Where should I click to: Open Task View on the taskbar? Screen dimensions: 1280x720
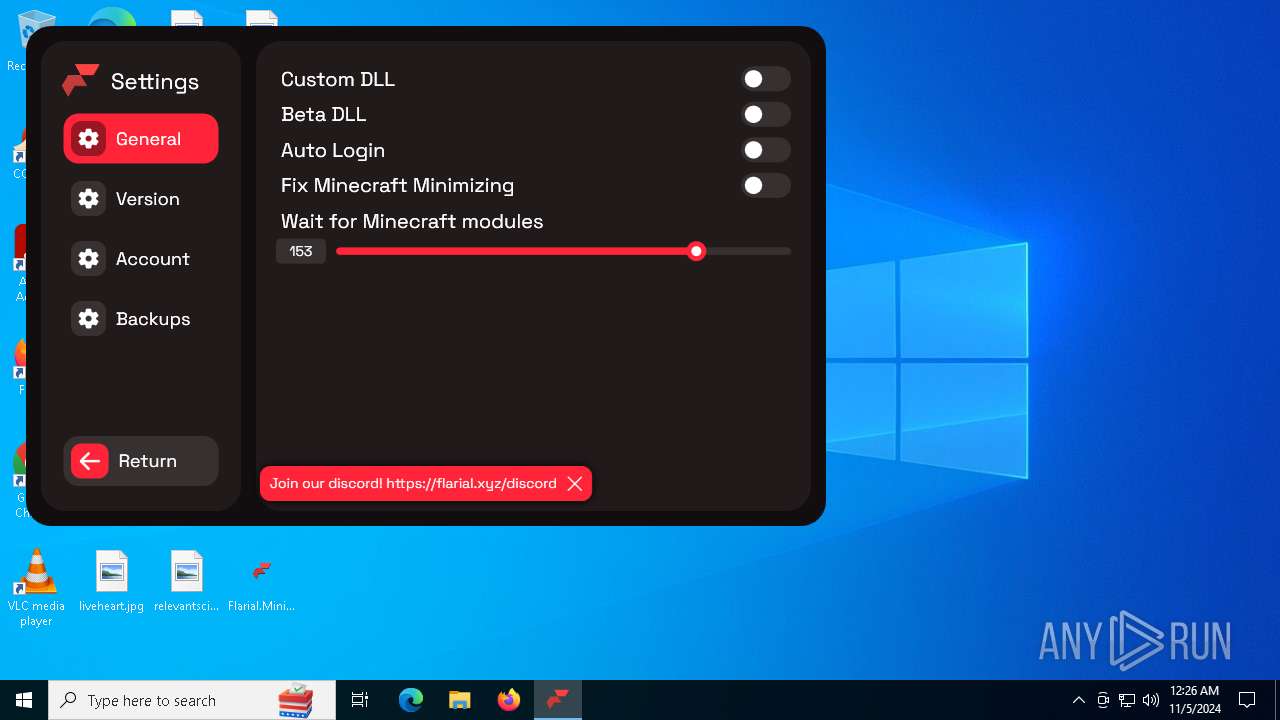(x=360, y=700)
